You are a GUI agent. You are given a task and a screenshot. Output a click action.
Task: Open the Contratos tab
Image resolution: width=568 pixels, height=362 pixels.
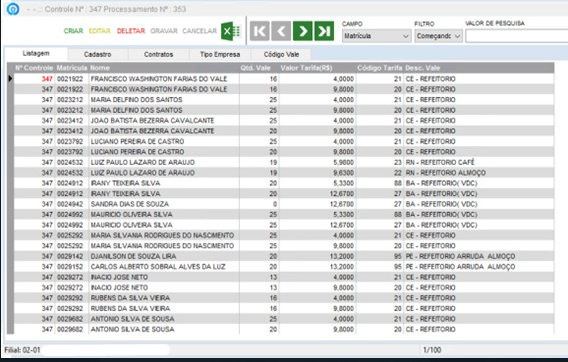click(158, 54)
